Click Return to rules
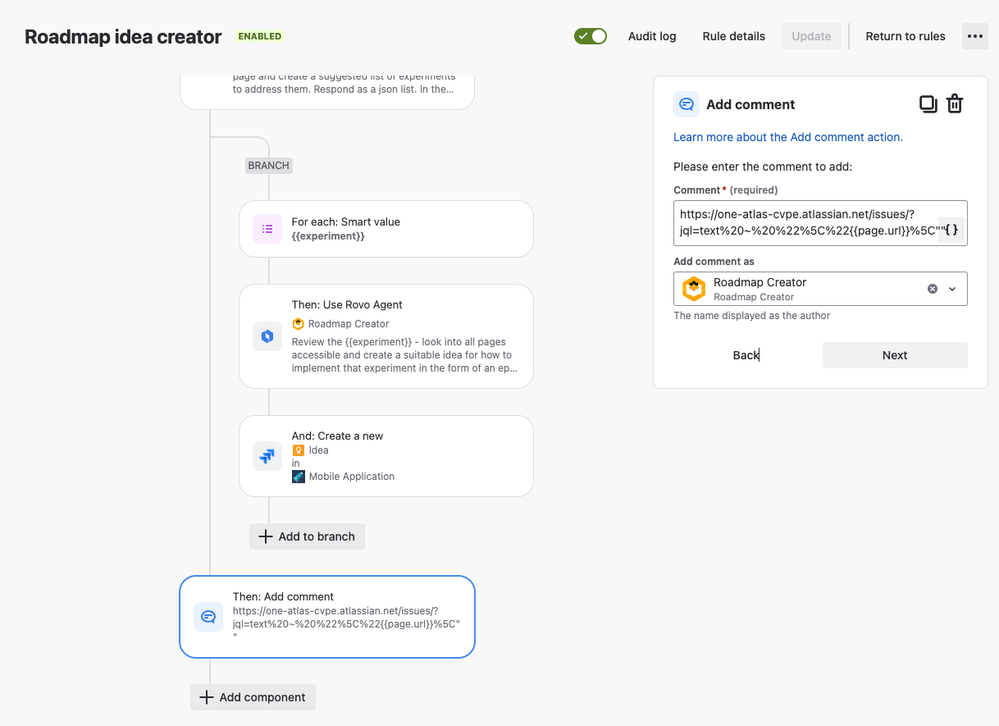The image size is (999, 726). pyautogui.click(x=905, y=36)
